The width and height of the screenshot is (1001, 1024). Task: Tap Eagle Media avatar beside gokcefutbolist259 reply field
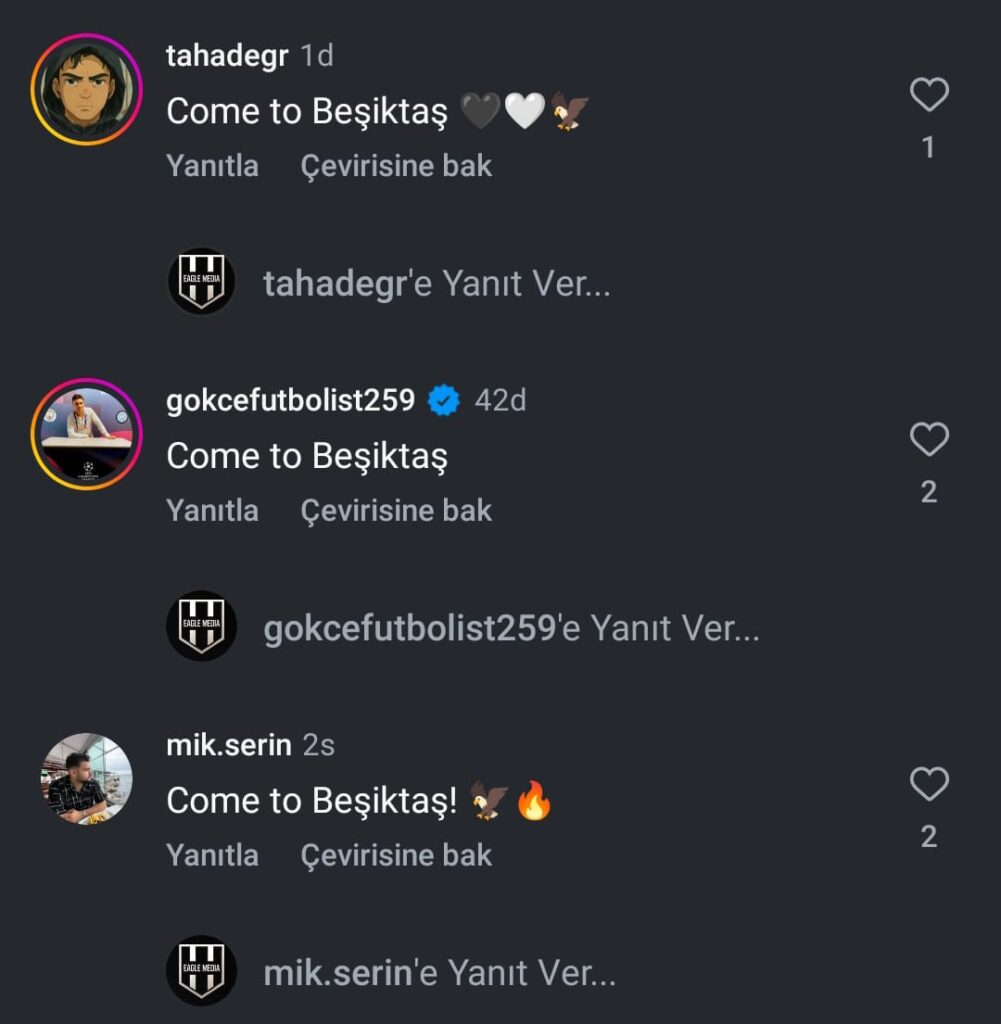click(x=201, y=626)
